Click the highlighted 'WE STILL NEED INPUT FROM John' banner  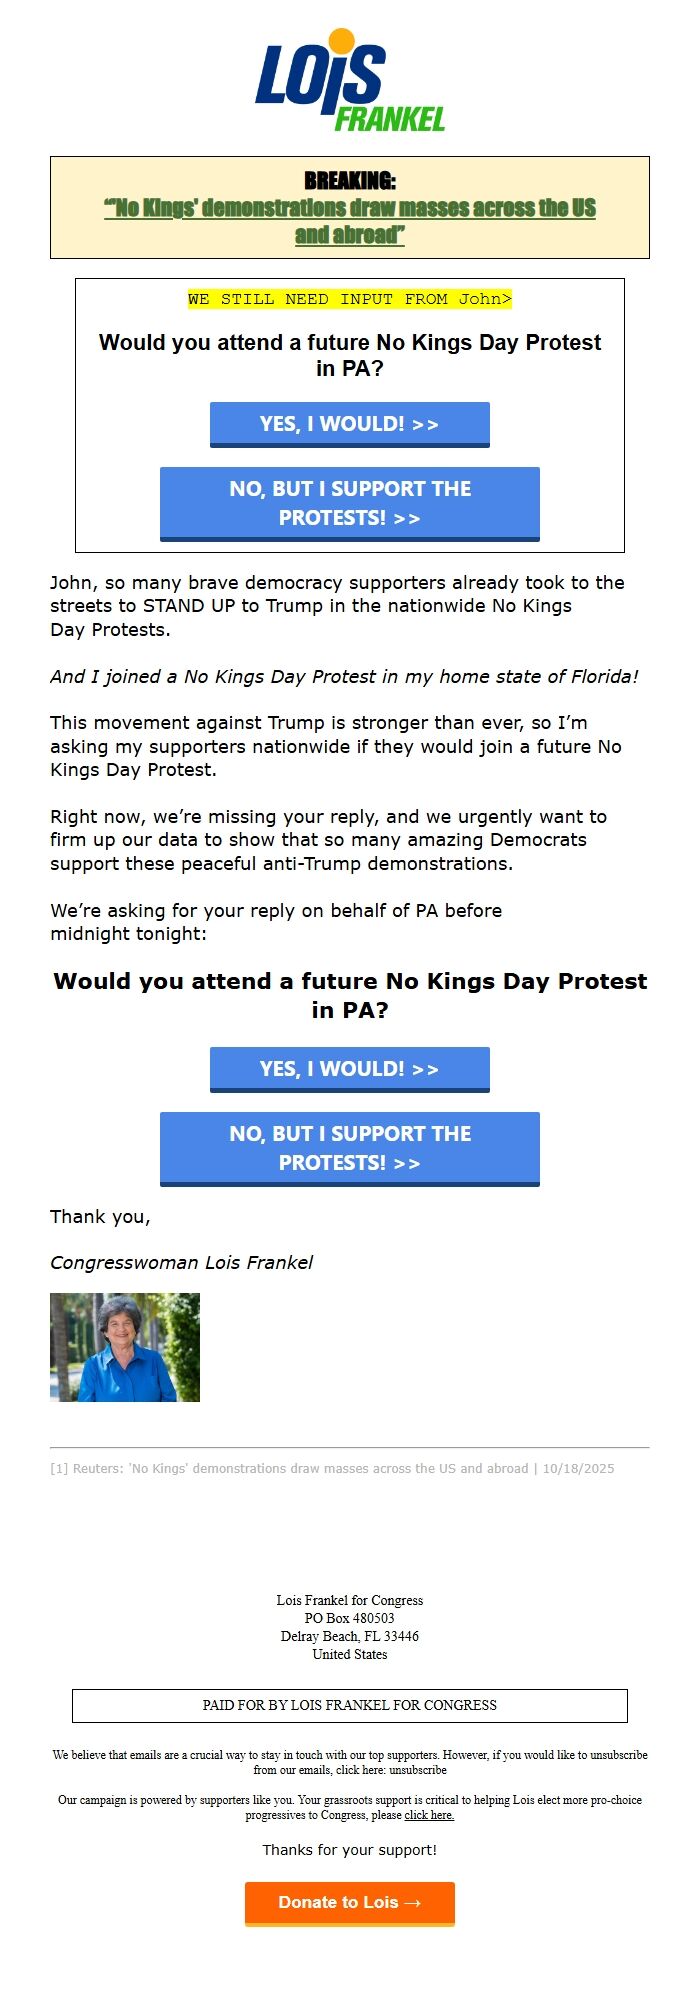click(x=349, y=299)
